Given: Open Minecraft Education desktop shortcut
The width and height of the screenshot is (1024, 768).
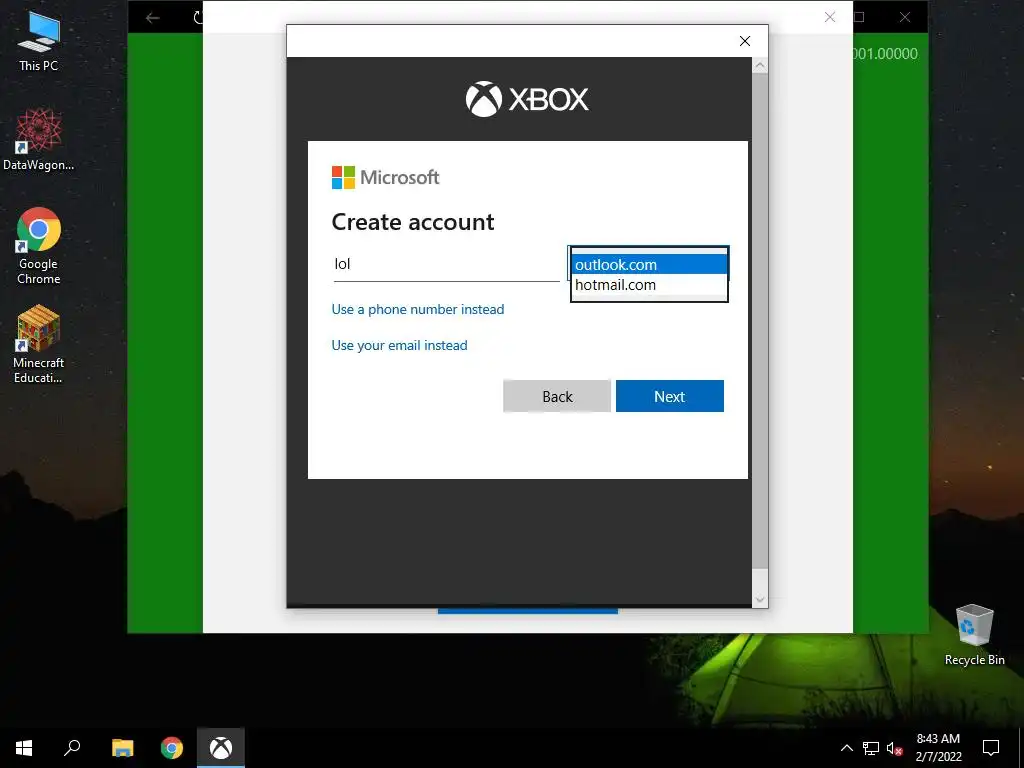Looking at the screenshot, I should (39, 344).
